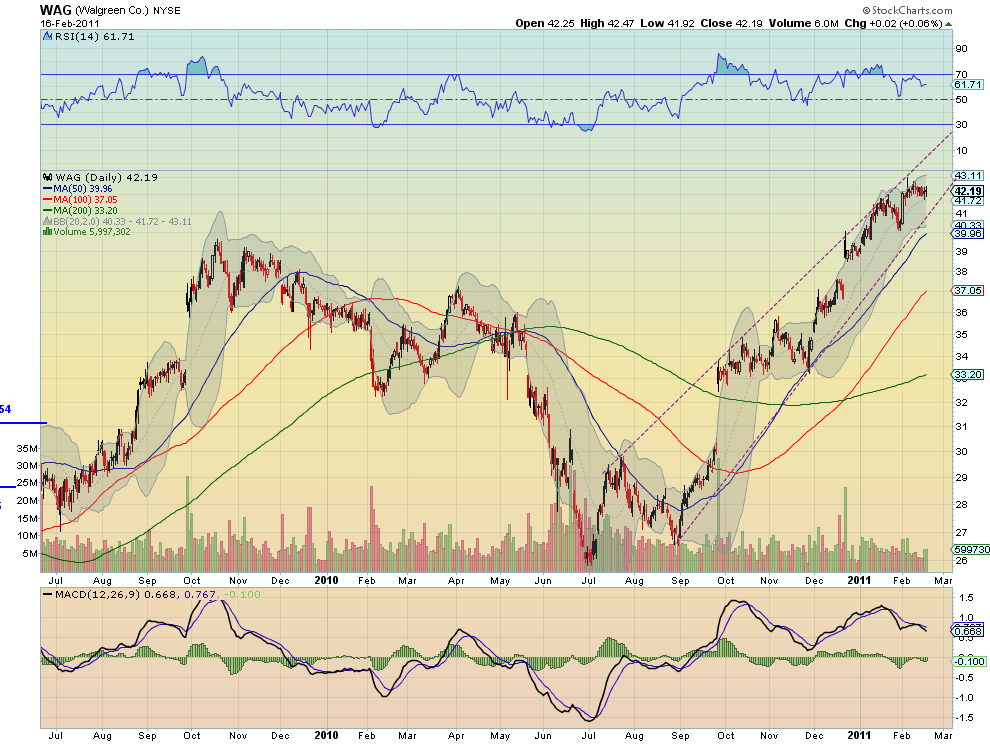This screenshot has height=744, width=990.
Task: Click the 35M volume scale label
Action: pyautogui.click(x=27, y=448)
